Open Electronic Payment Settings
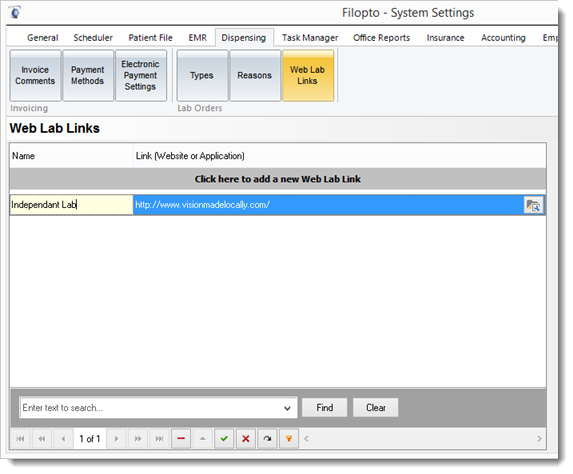573x474 pixels. (140, 75)
